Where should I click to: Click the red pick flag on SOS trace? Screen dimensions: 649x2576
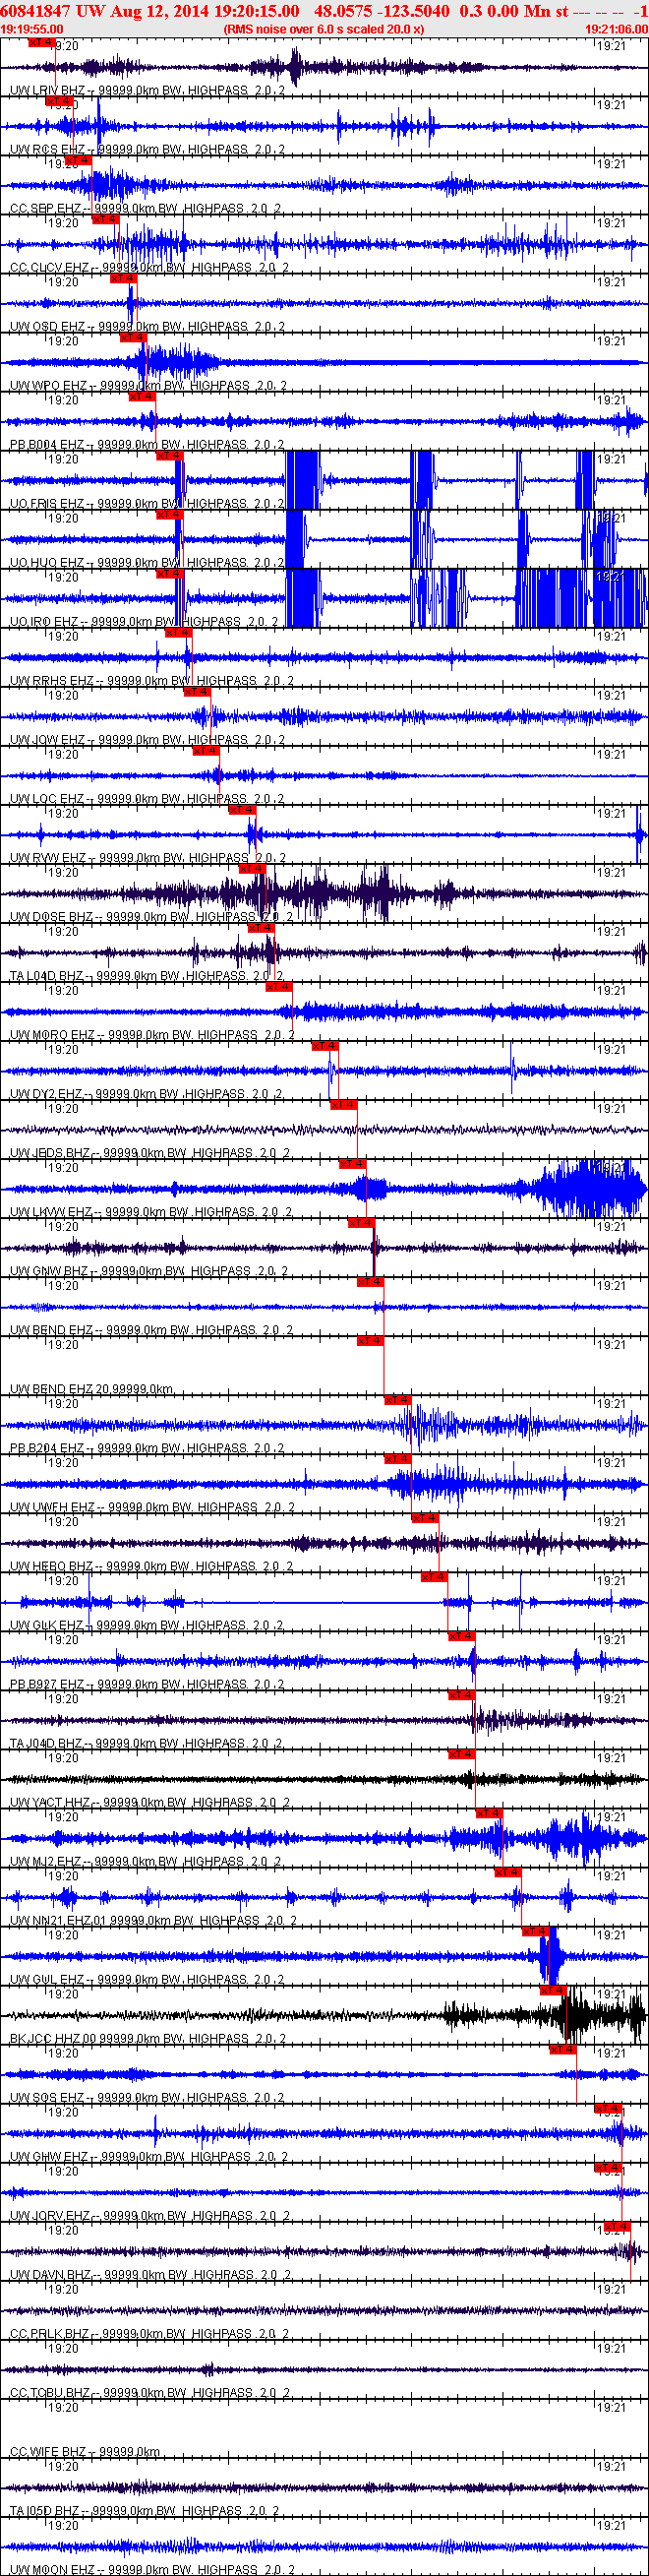point(563,2048)
